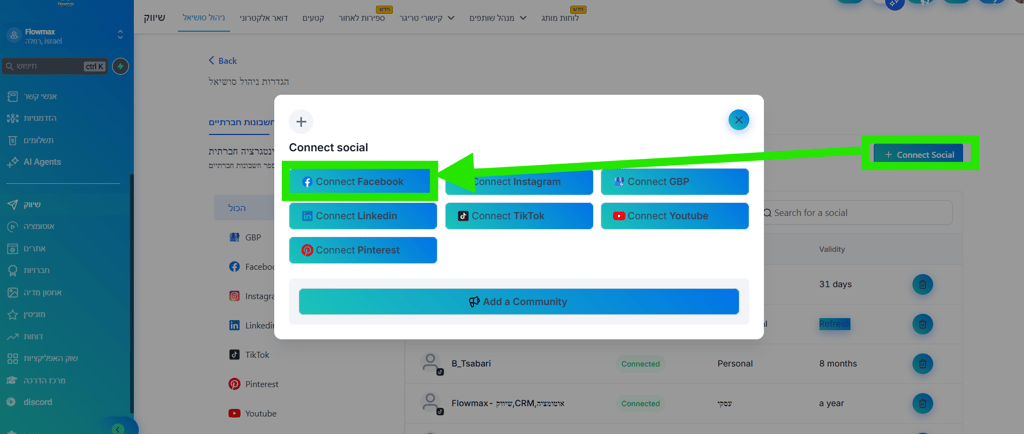Filter accounts by TikTok

click(x=248, y=355)
